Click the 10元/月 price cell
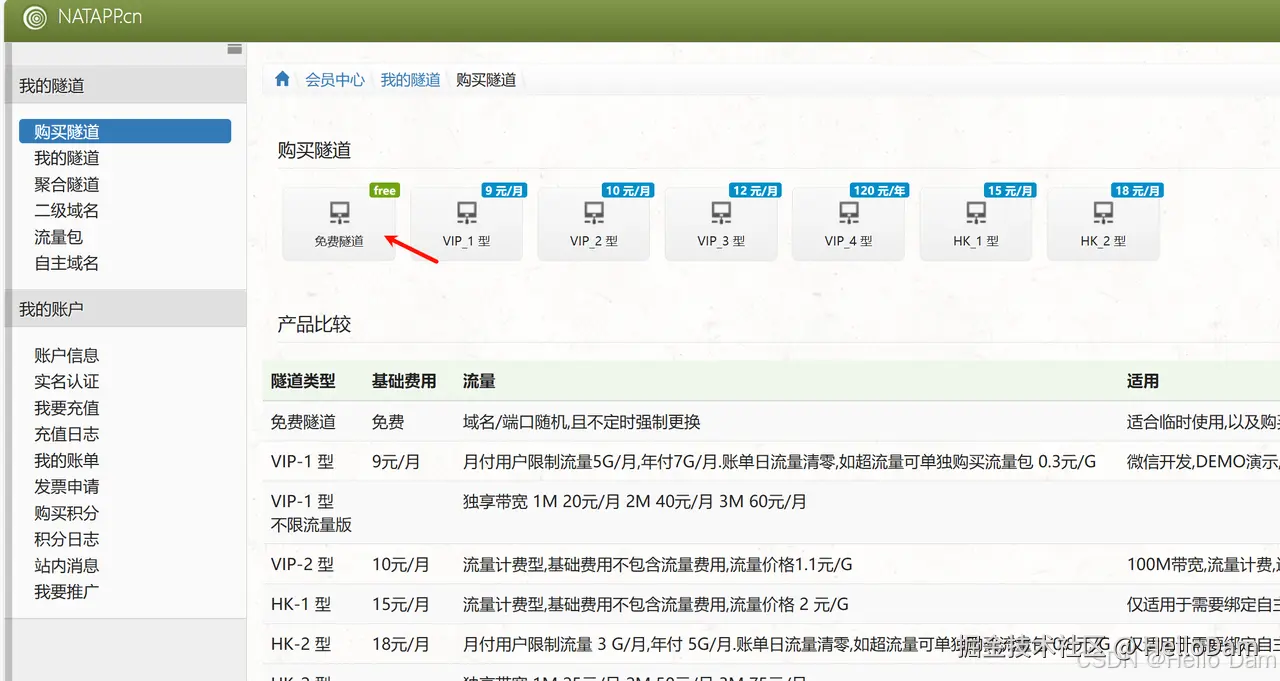1280x681 pixels. (x=401, y=564)
